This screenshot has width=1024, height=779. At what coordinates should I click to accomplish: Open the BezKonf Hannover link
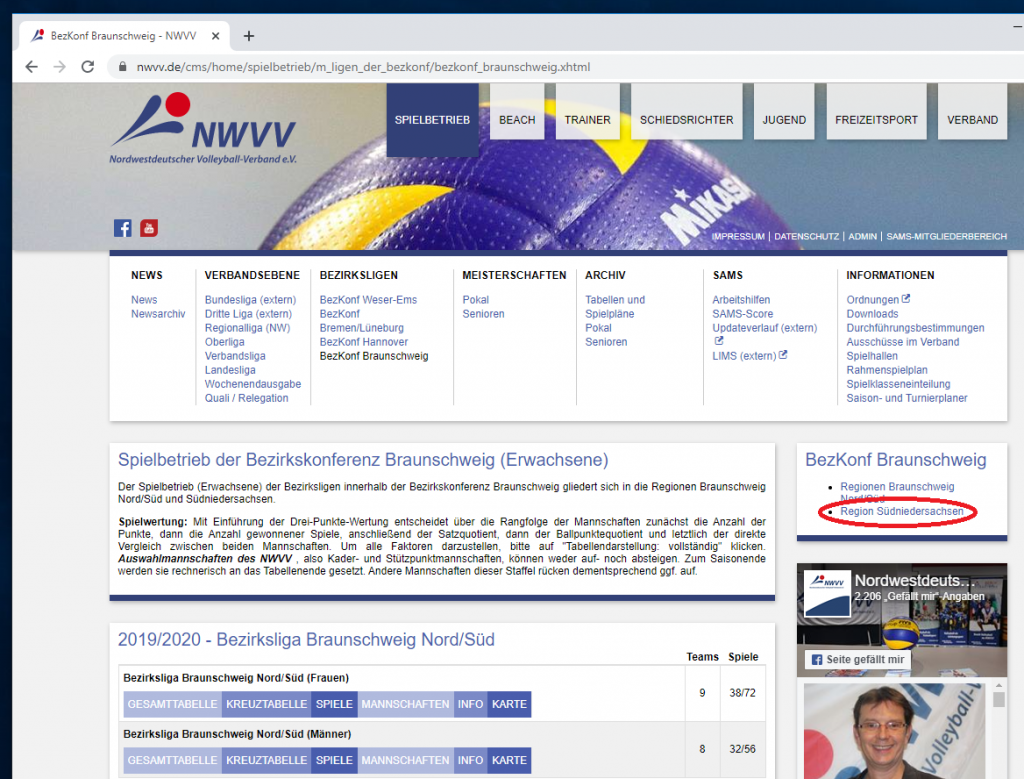coord(364,342)
